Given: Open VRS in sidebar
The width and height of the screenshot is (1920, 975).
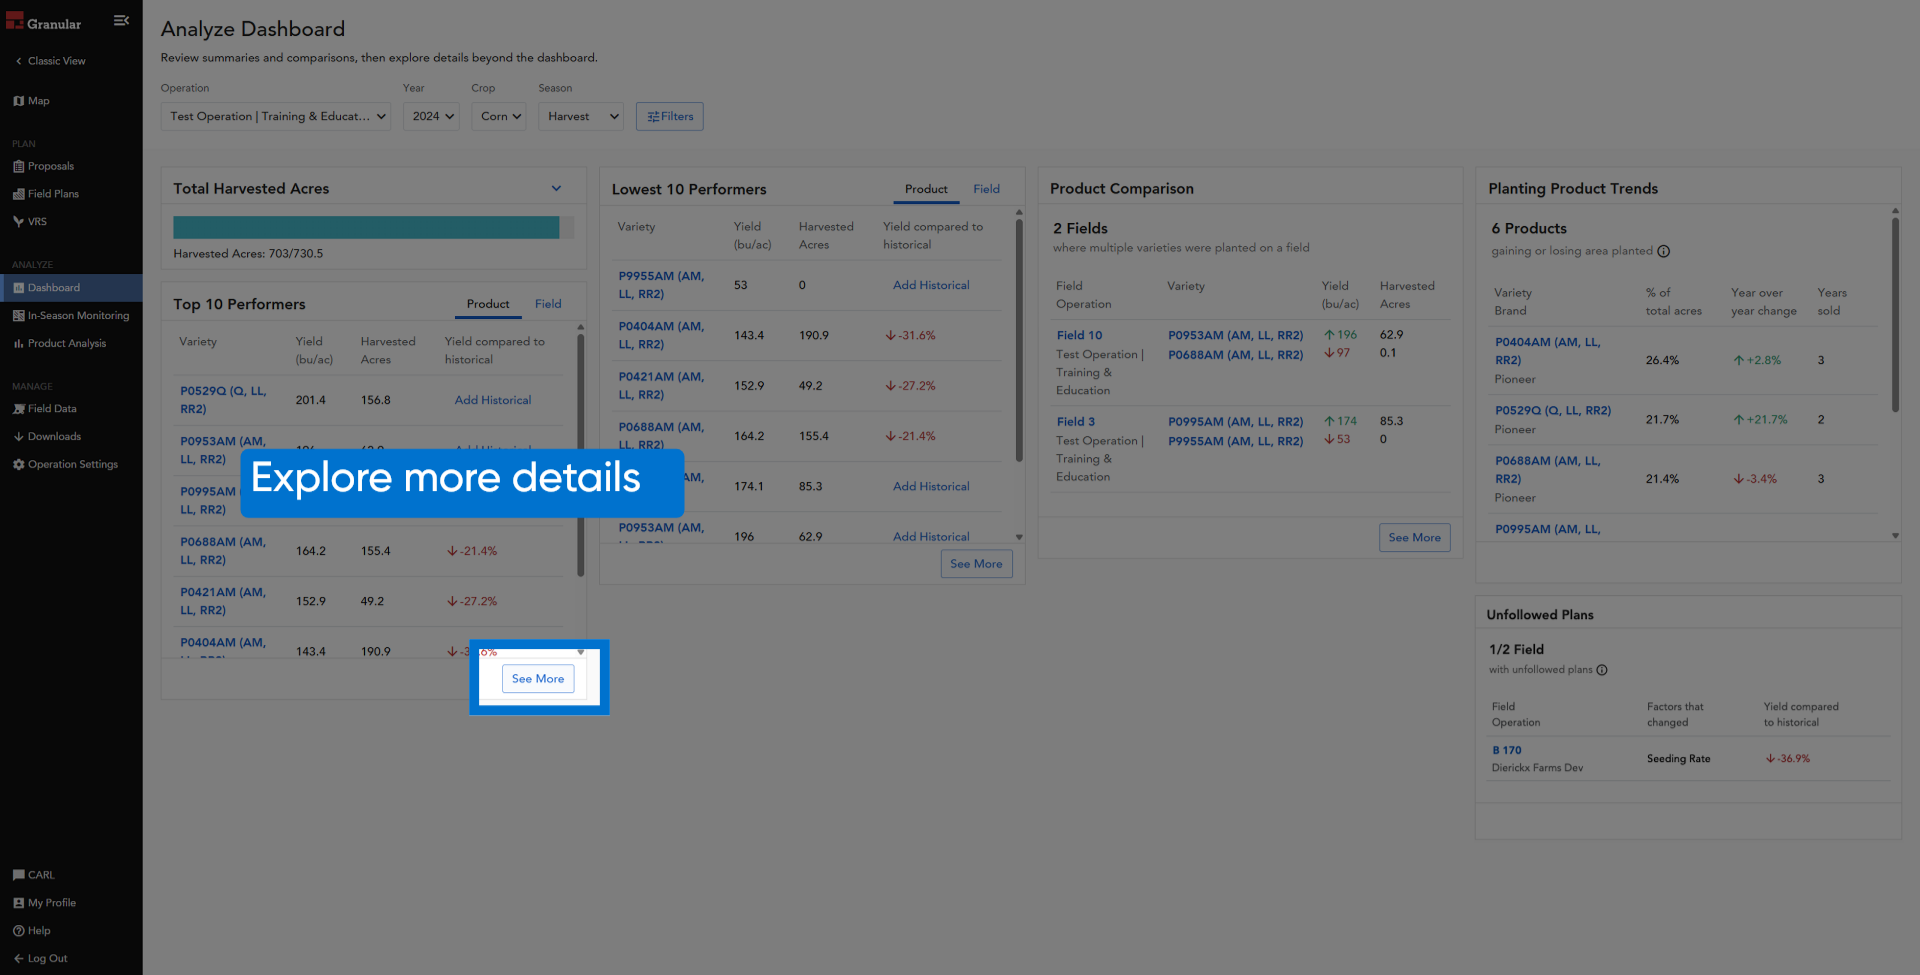Looking at the screenshot, I should (30, 222).
